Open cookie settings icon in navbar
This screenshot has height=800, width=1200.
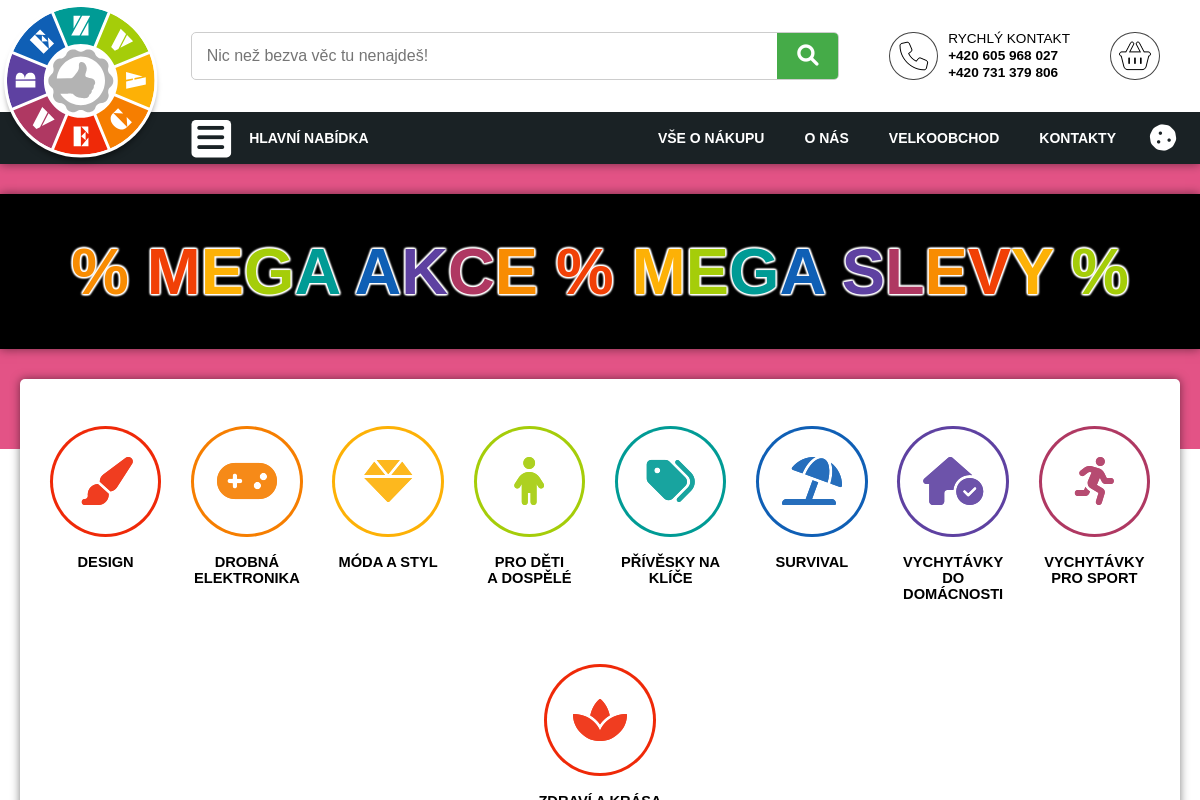1163,138
